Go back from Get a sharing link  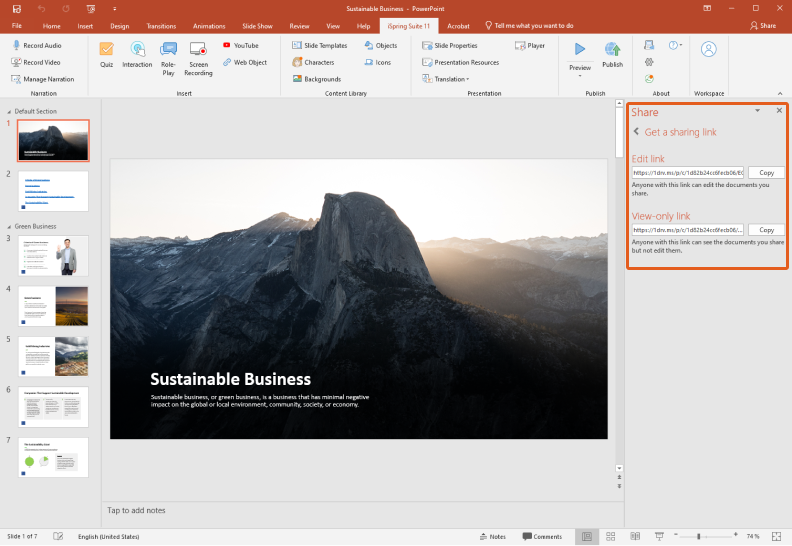click(x=636, y=131)
